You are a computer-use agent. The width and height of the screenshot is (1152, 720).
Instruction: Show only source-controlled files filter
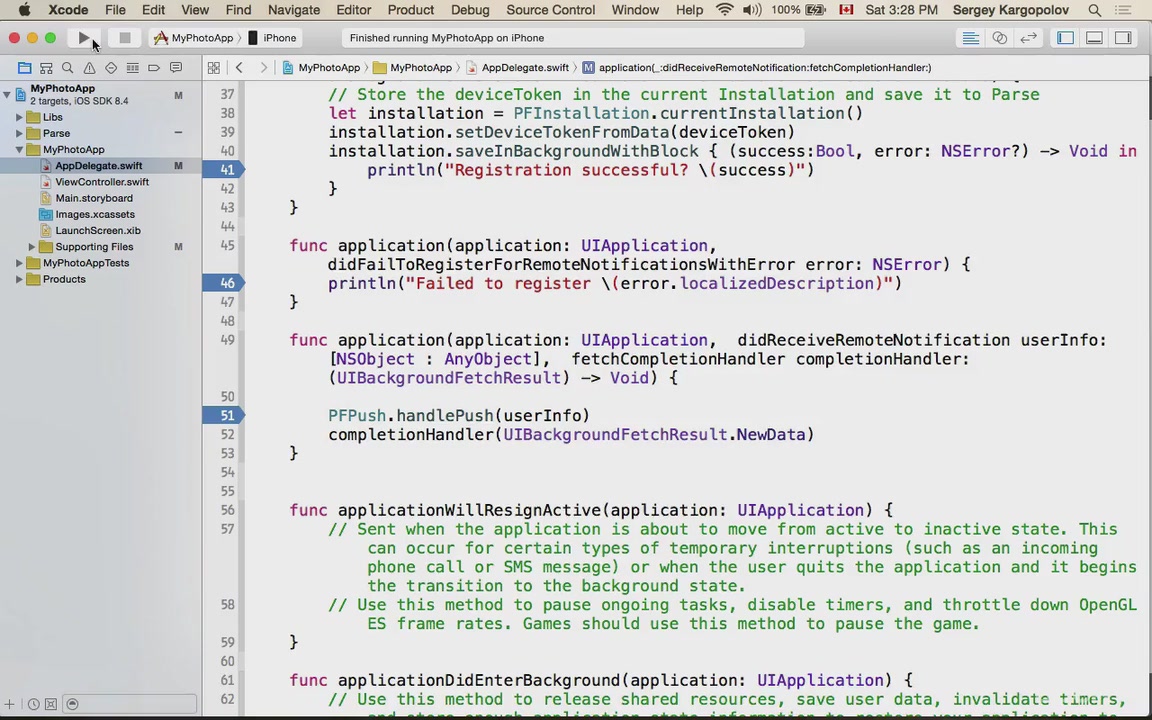click(x=51, y=704)
